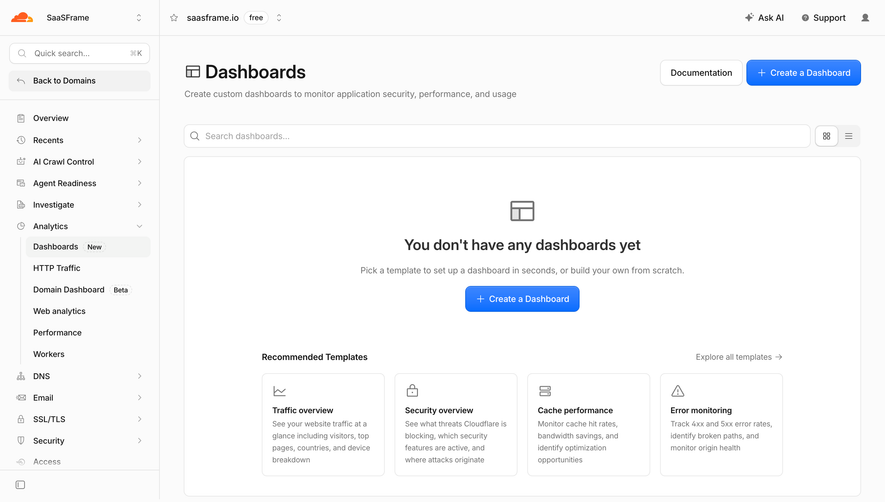Expand the Security section chevron

pos(139,440)
